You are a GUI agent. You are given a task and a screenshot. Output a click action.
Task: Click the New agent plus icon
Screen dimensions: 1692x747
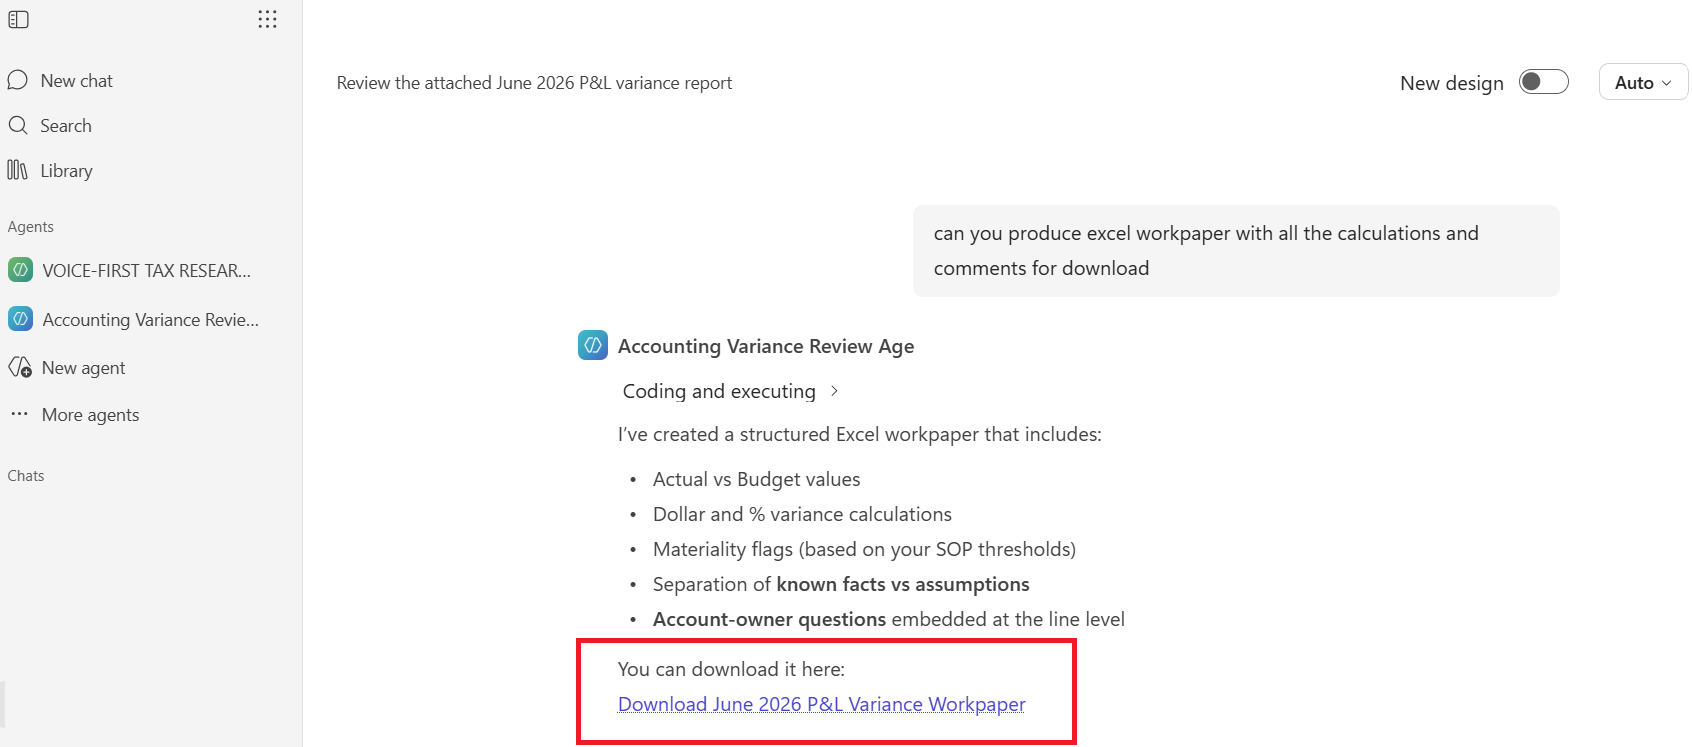coord(20,367)
